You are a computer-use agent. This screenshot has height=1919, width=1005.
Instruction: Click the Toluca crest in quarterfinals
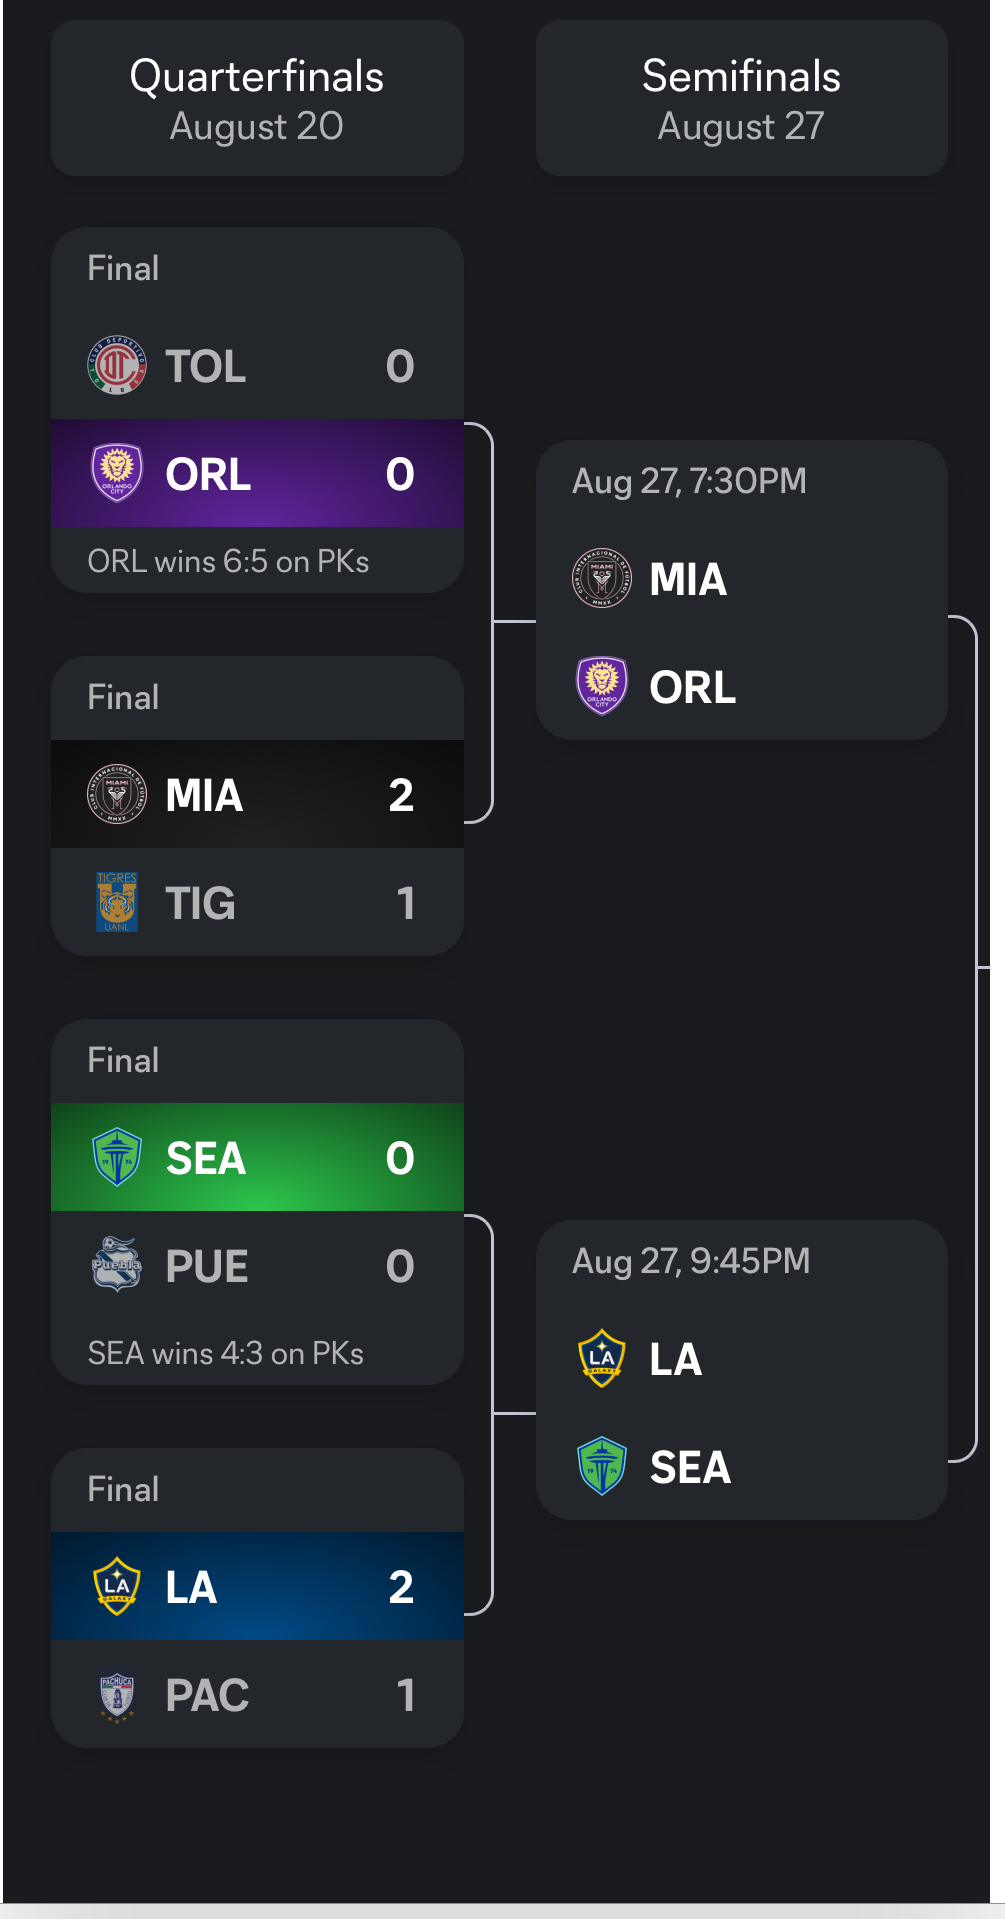click(117, 366)
